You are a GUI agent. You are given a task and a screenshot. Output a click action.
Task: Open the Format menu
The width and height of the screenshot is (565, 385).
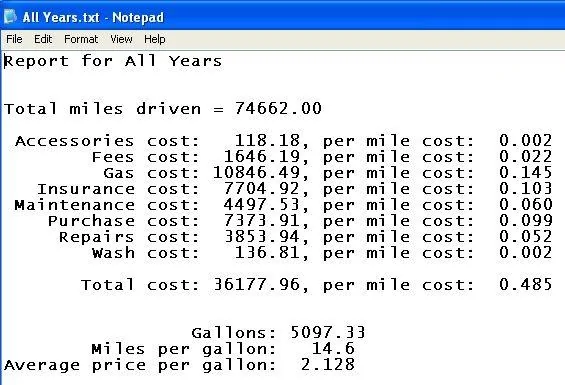tap(81, 39)
